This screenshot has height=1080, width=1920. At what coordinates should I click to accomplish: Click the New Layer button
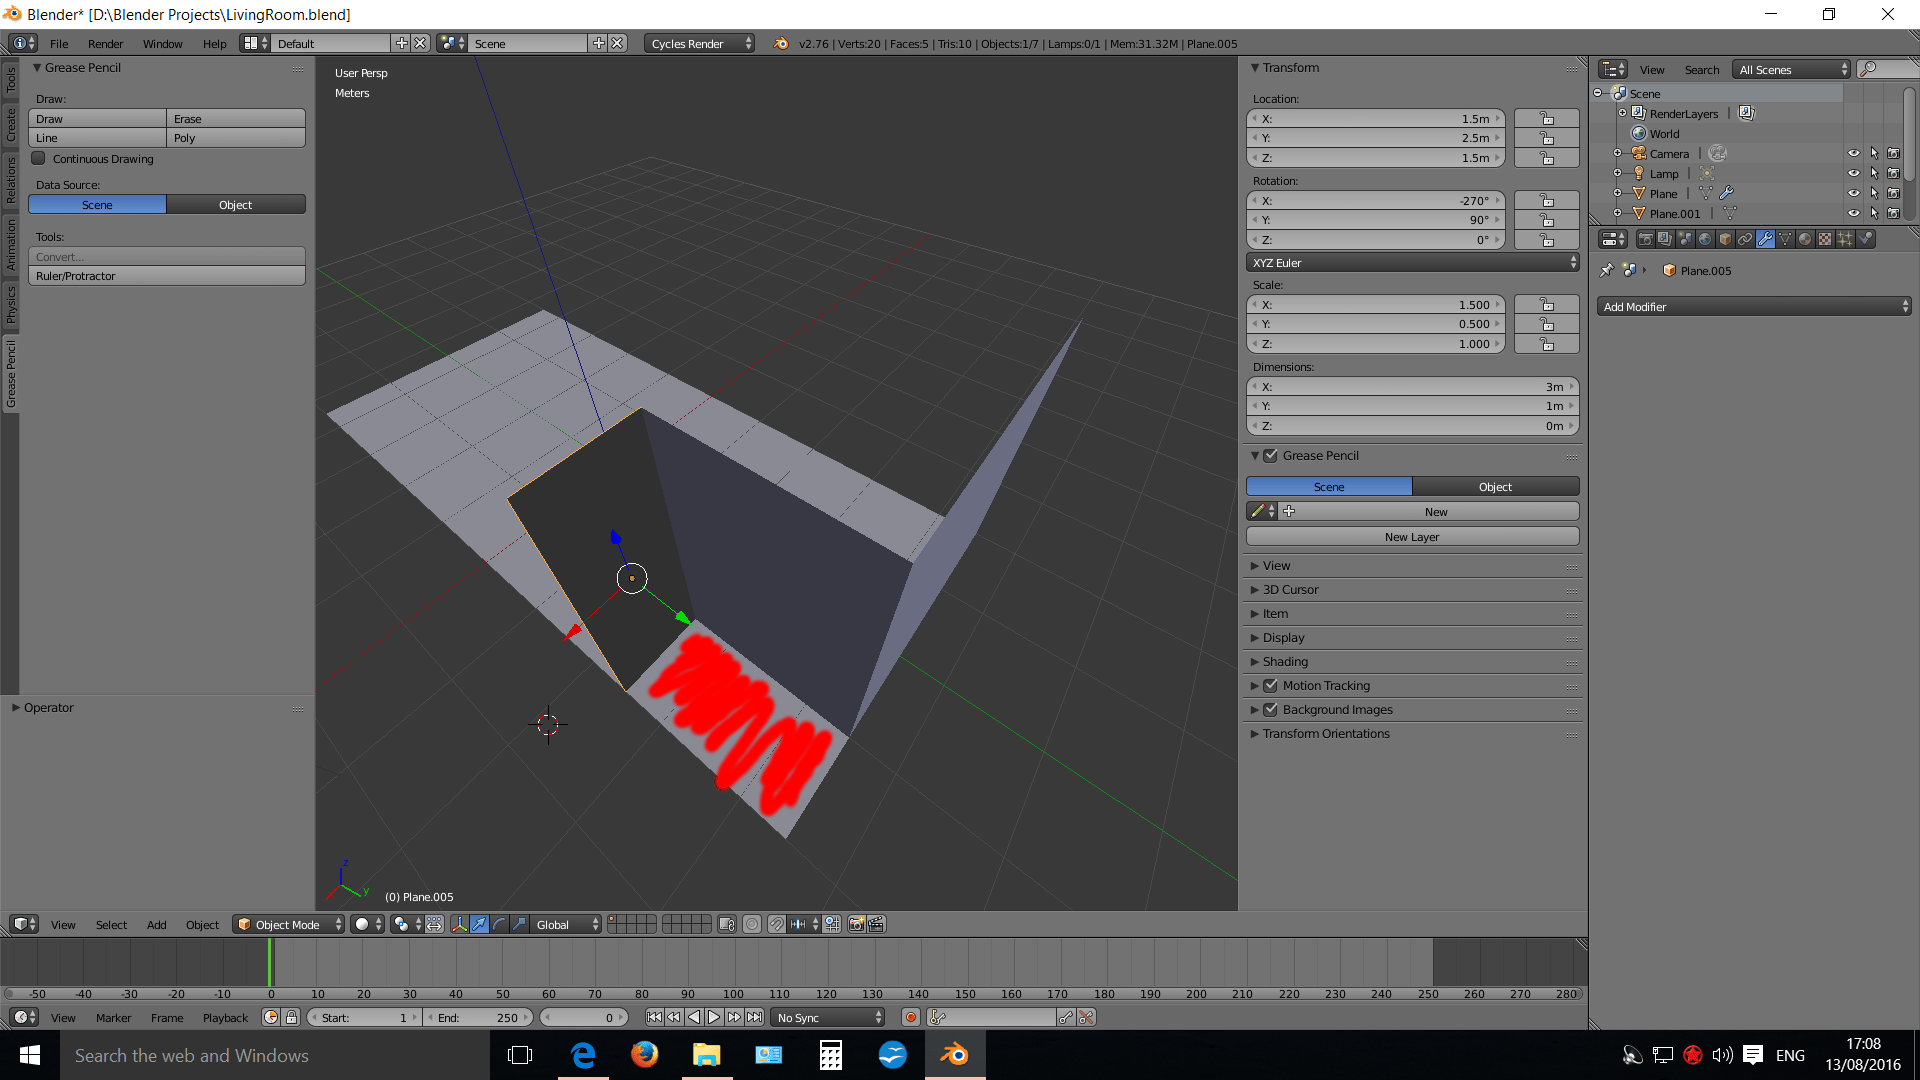1411,536
